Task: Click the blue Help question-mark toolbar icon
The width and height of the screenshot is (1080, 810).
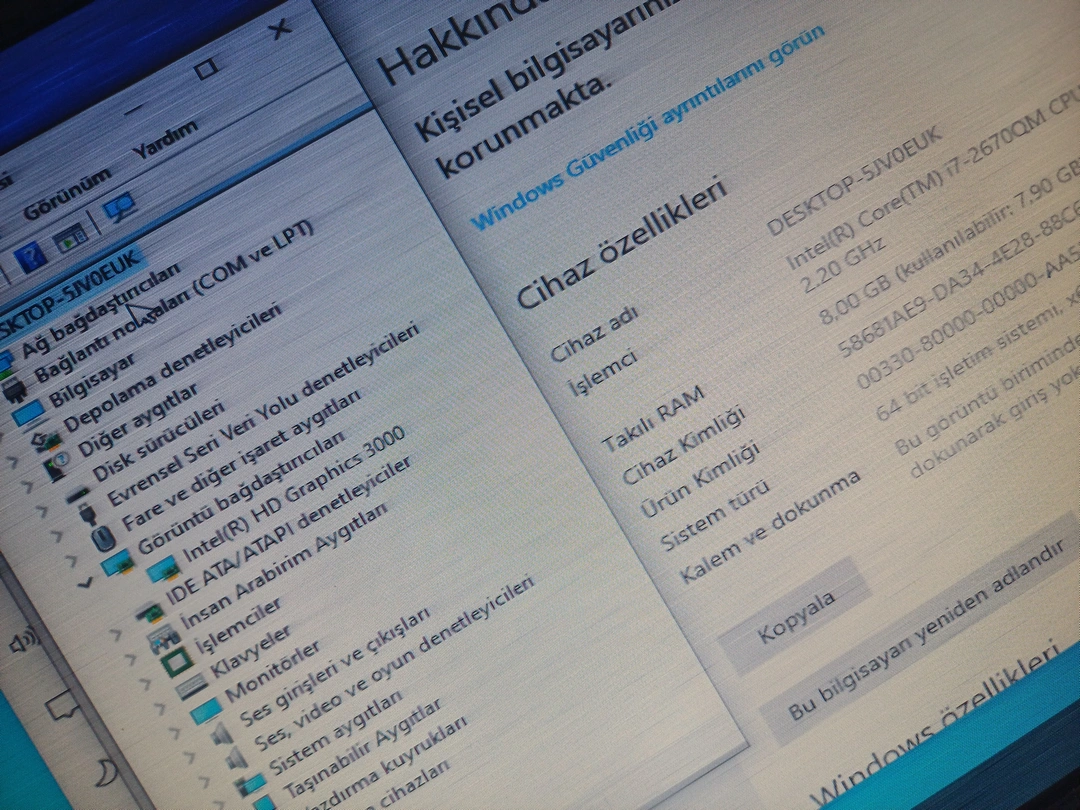Action: click(29, 260)
